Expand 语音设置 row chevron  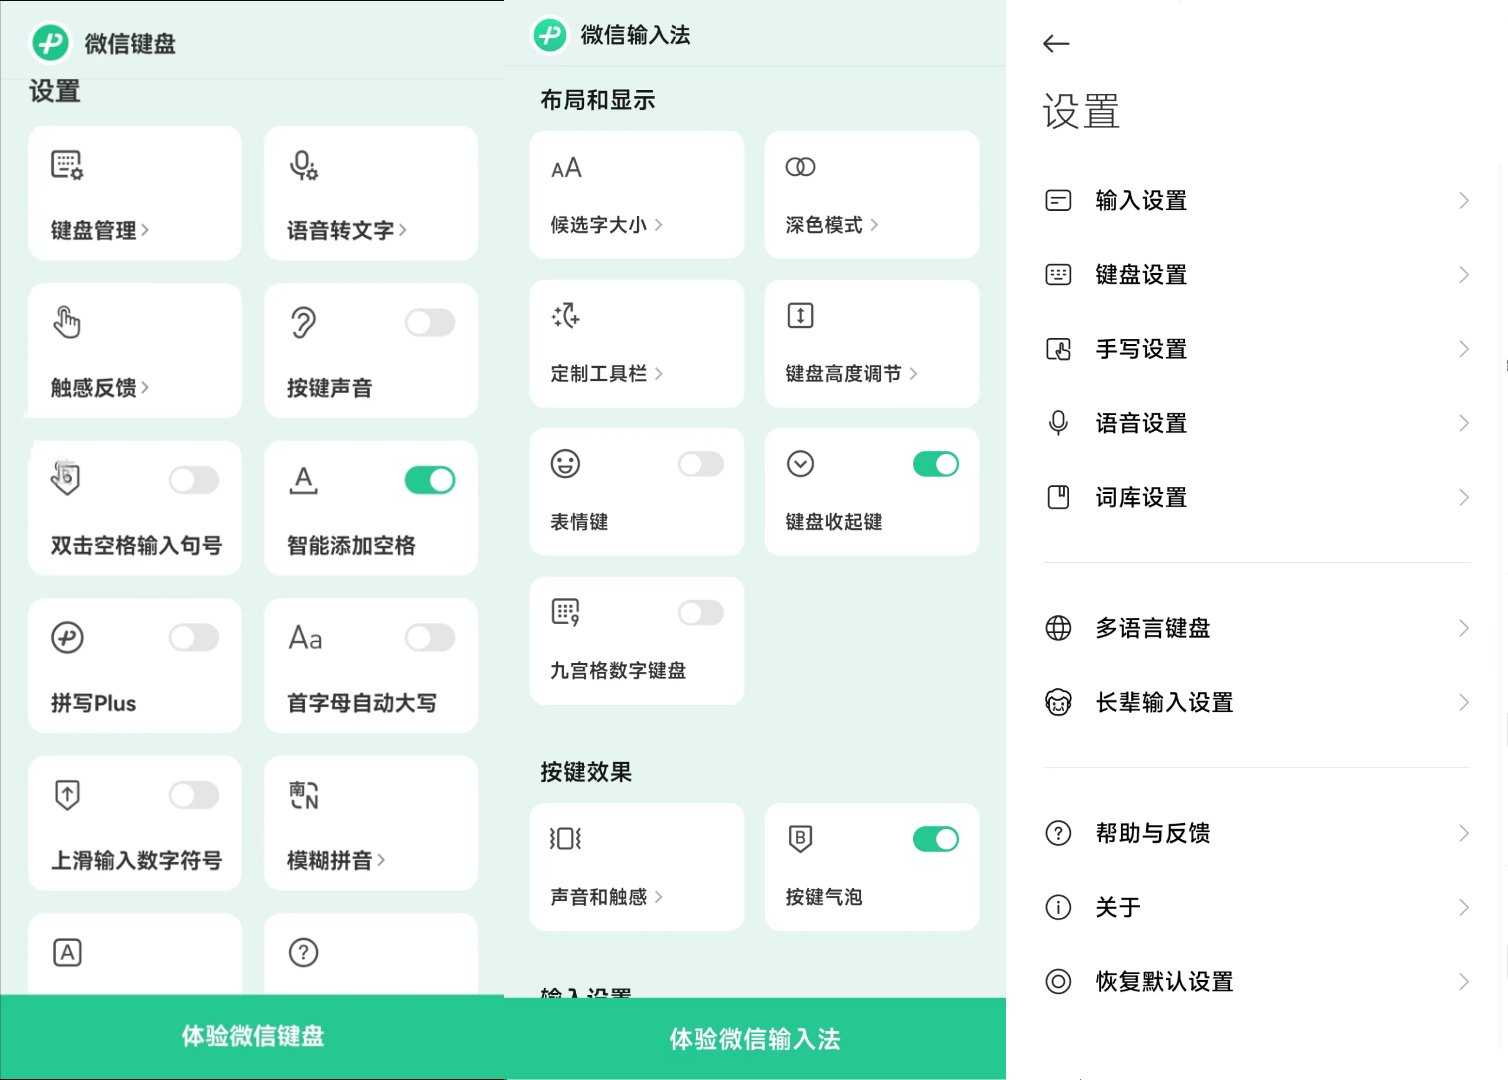coord(1464,423)
